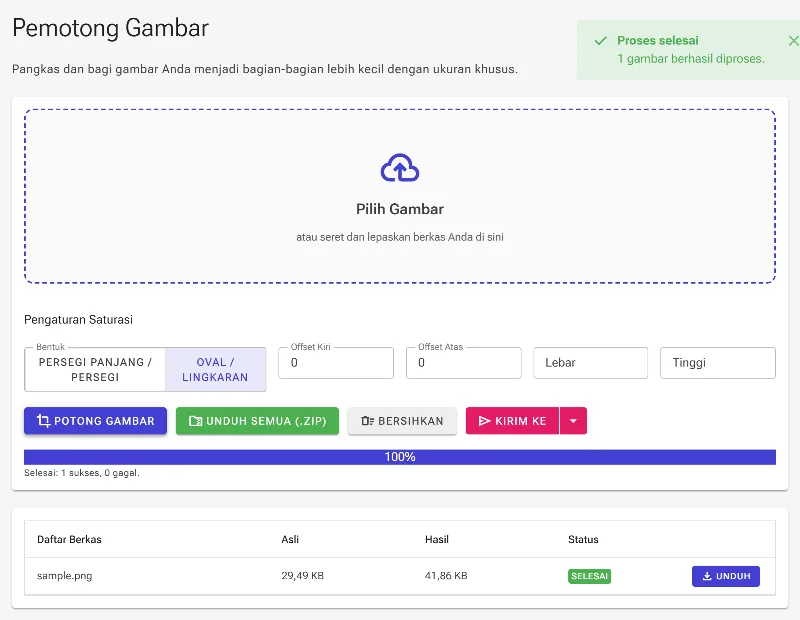Click the Status column header

(583, 539)
